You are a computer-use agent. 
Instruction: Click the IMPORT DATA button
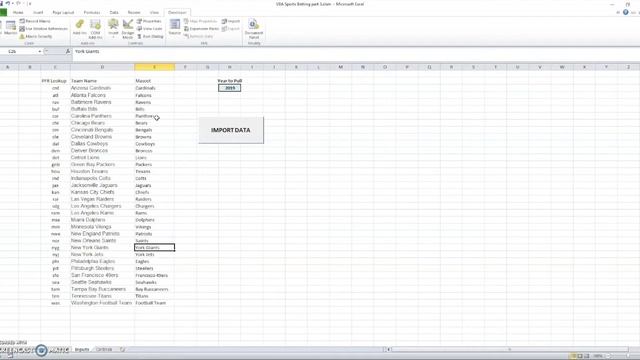[x=231, y=130]
